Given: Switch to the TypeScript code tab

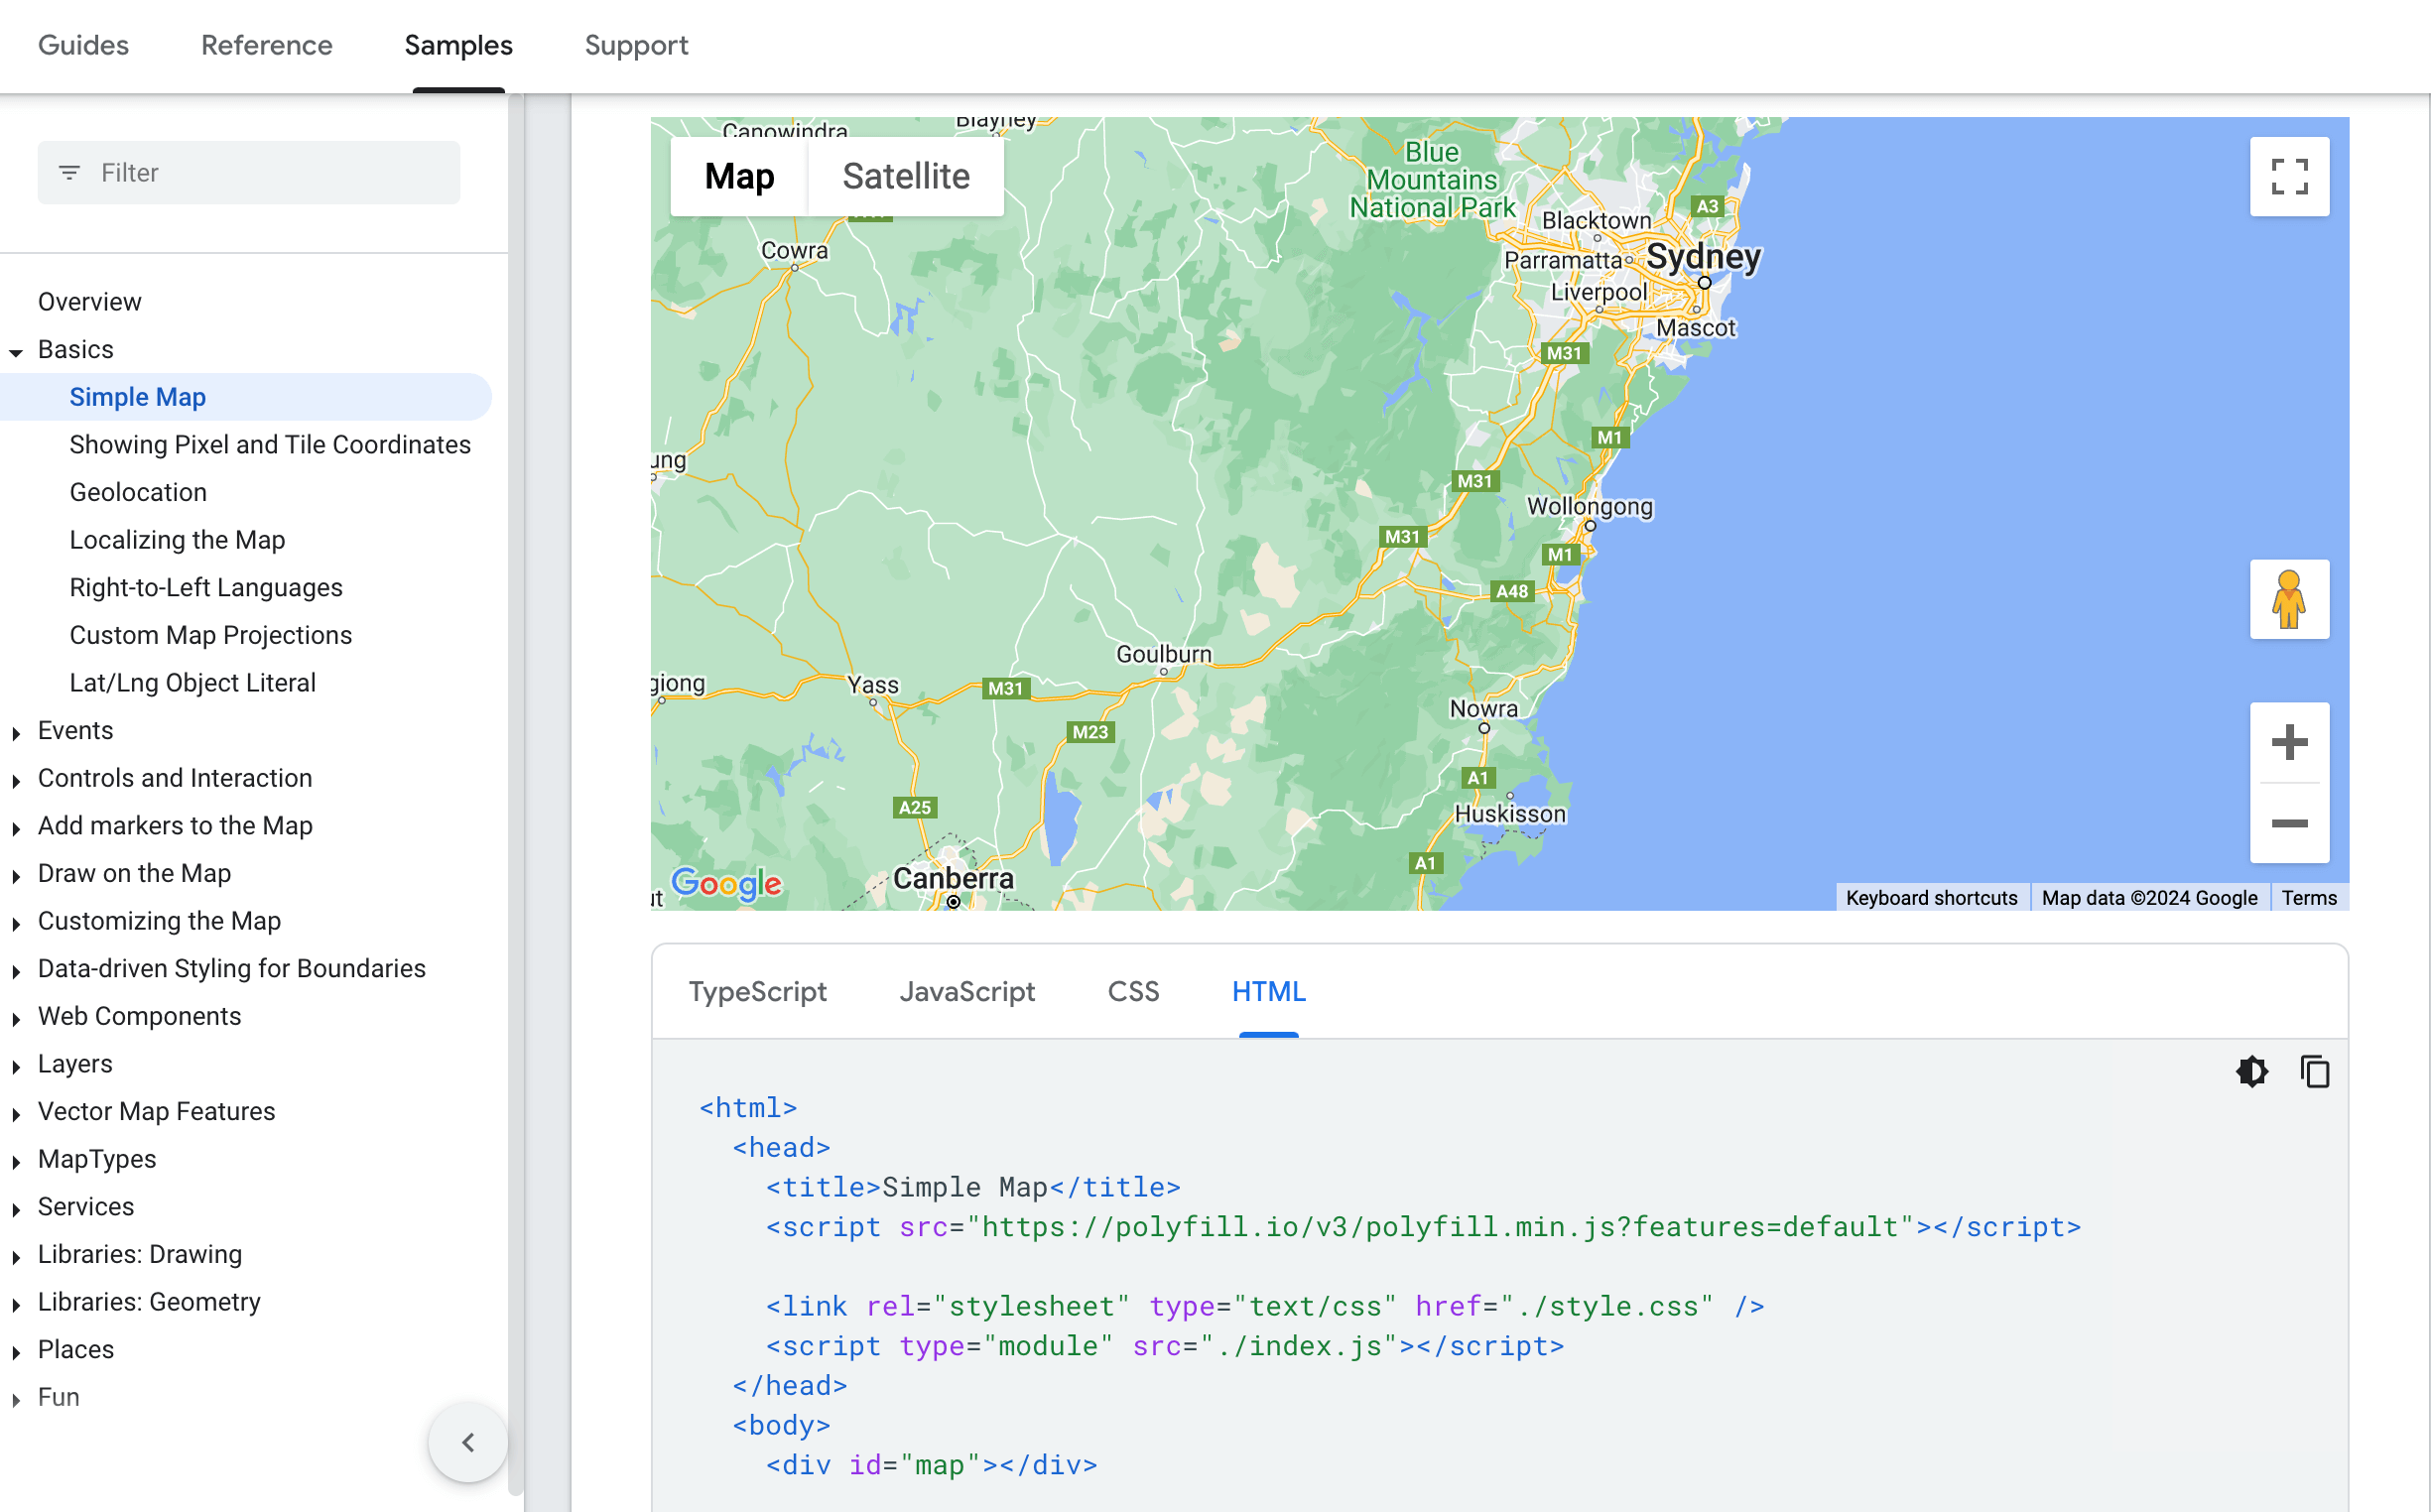Looking at the screenshot, I should 757,991.
